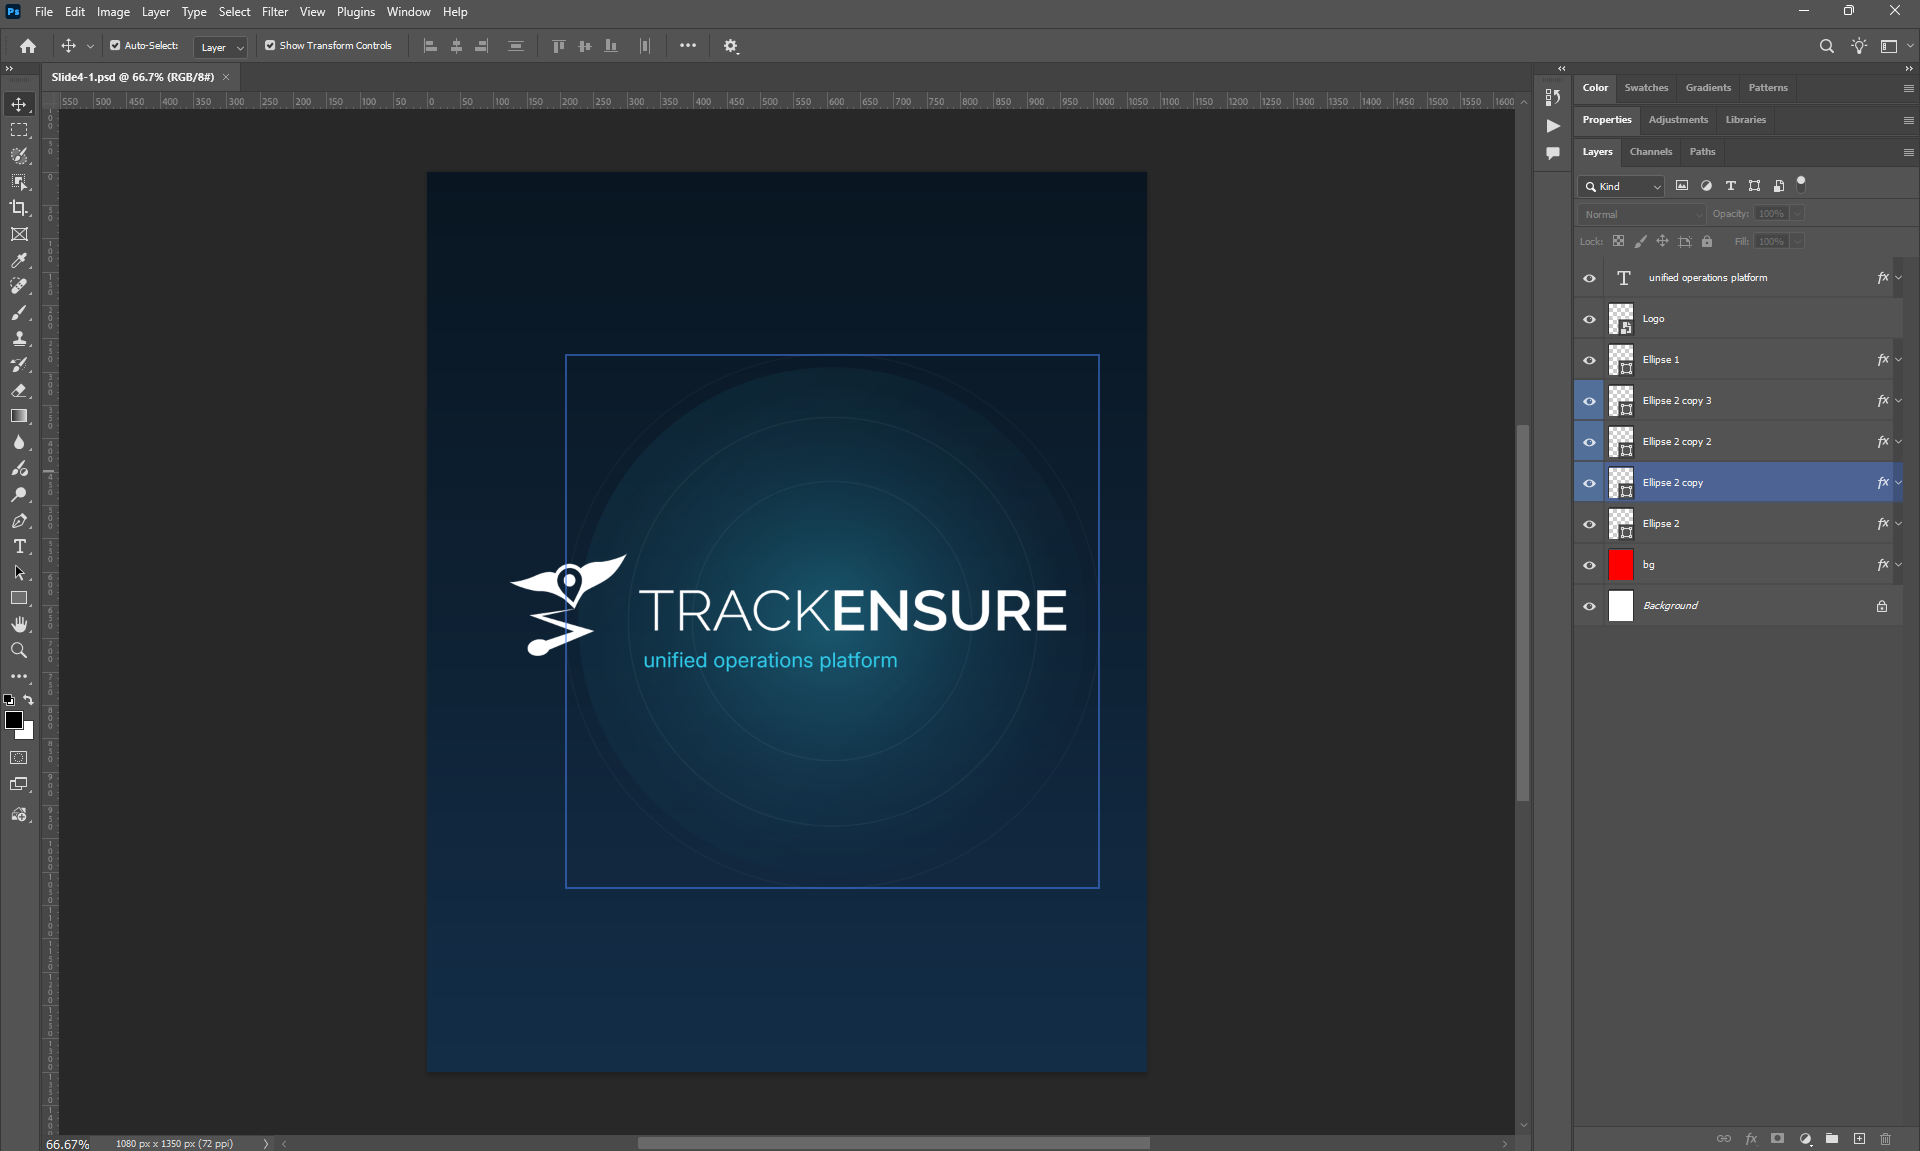Switch to the Channels tab
The width and height of the screenshot is (1920, 1151).
click(1650, 152)
